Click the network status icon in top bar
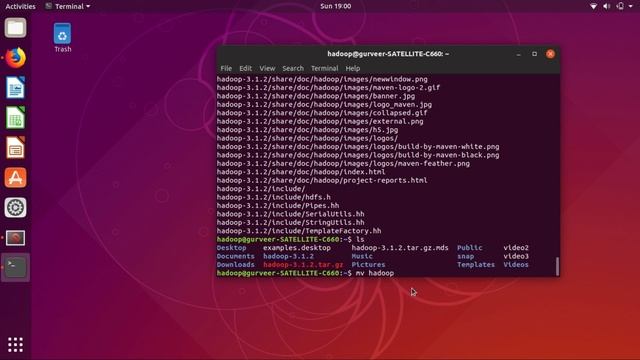This screenshot has width=640, height=360. pyautogui.click(x=593, y=6)
